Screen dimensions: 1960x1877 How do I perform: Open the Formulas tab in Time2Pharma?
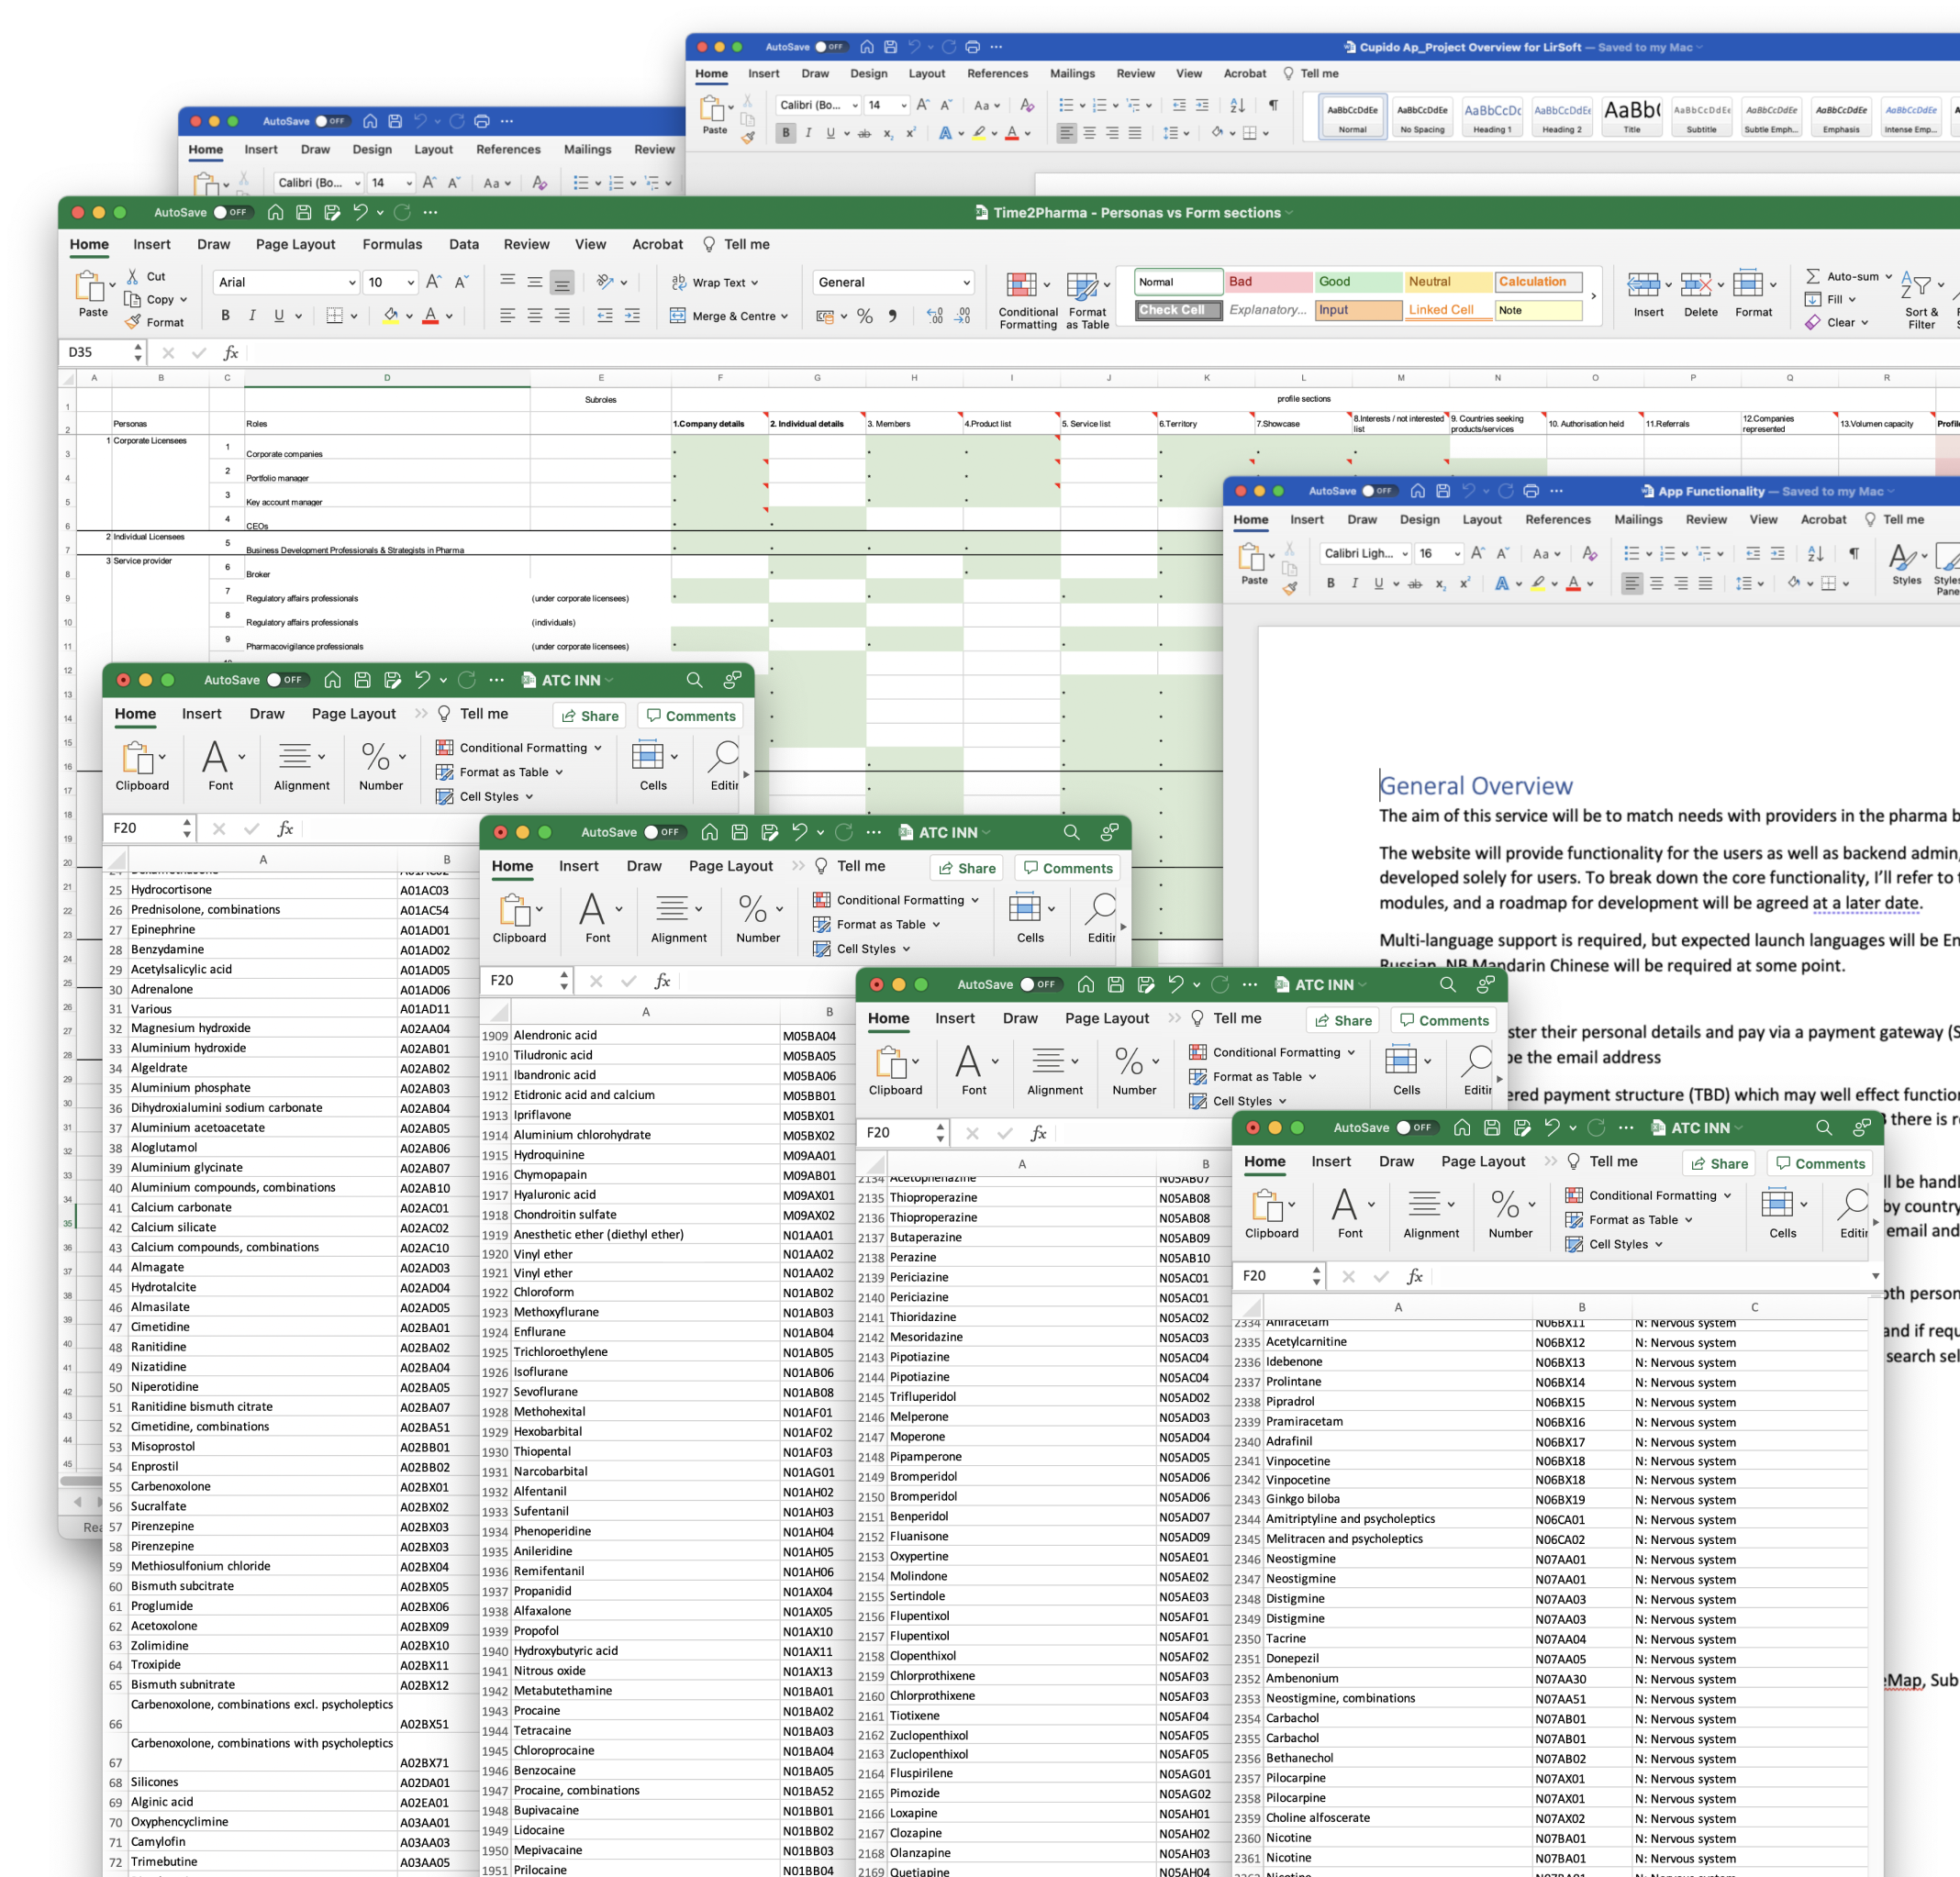(392, 244)
